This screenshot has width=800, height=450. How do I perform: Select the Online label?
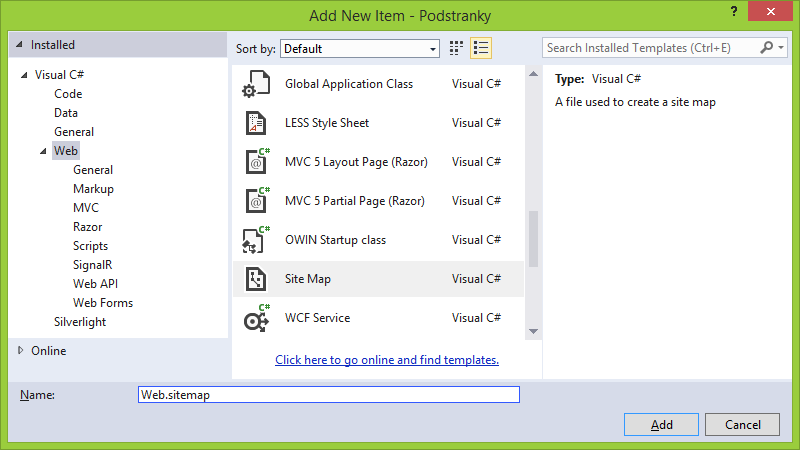[x=48, y=351]
